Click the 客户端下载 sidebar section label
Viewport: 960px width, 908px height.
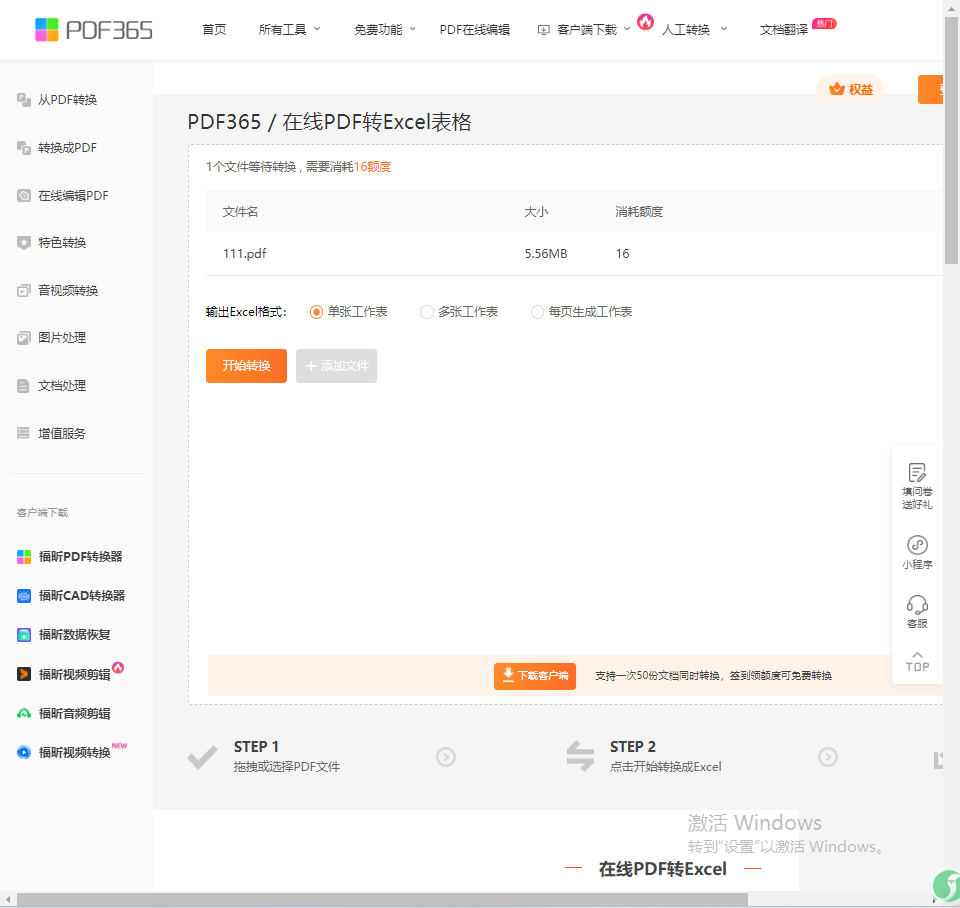[x=42, y=512]
